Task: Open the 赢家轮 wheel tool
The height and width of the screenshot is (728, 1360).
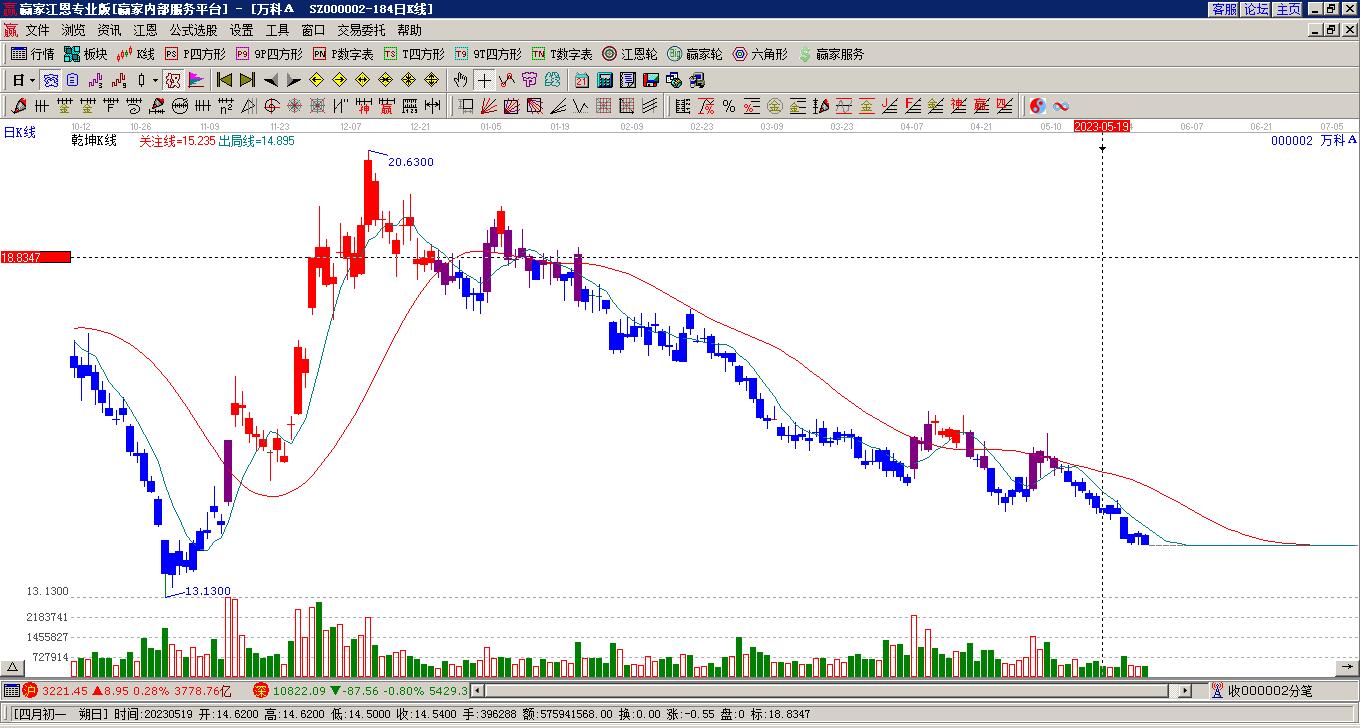Action: click(x=695, y=54)
